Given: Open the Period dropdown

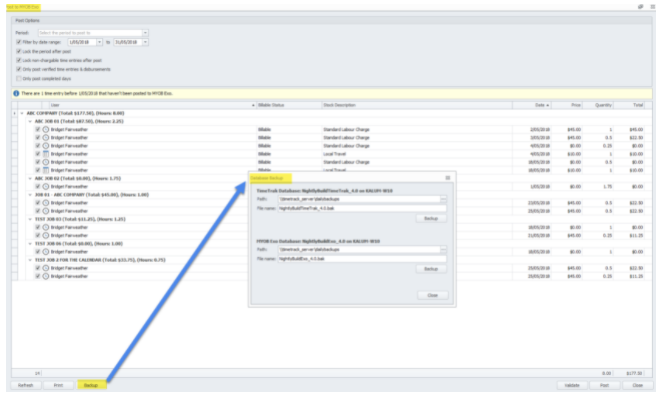Looking at the screenshot, I should click(145, 33).
